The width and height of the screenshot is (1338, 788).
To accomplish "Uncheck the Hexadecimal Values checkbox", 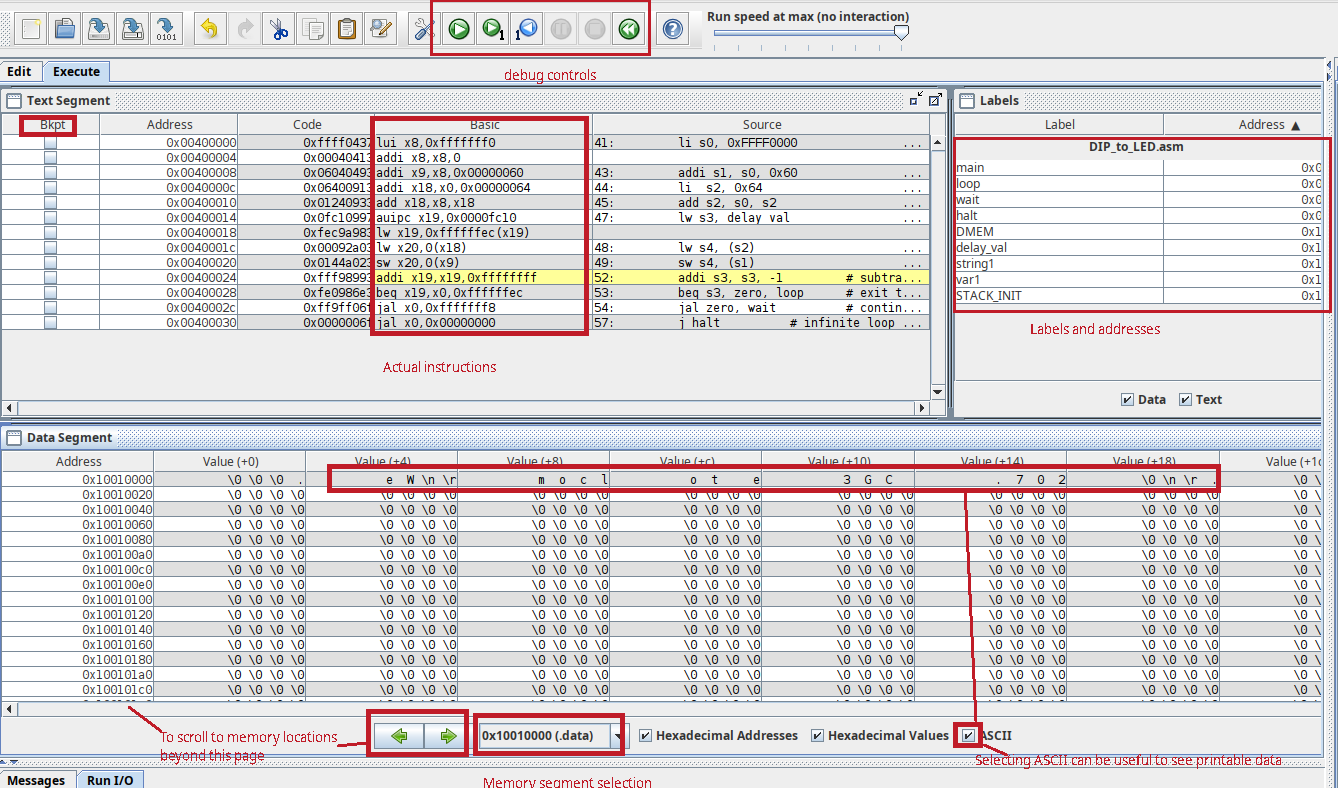I will [x=818, y=736].
